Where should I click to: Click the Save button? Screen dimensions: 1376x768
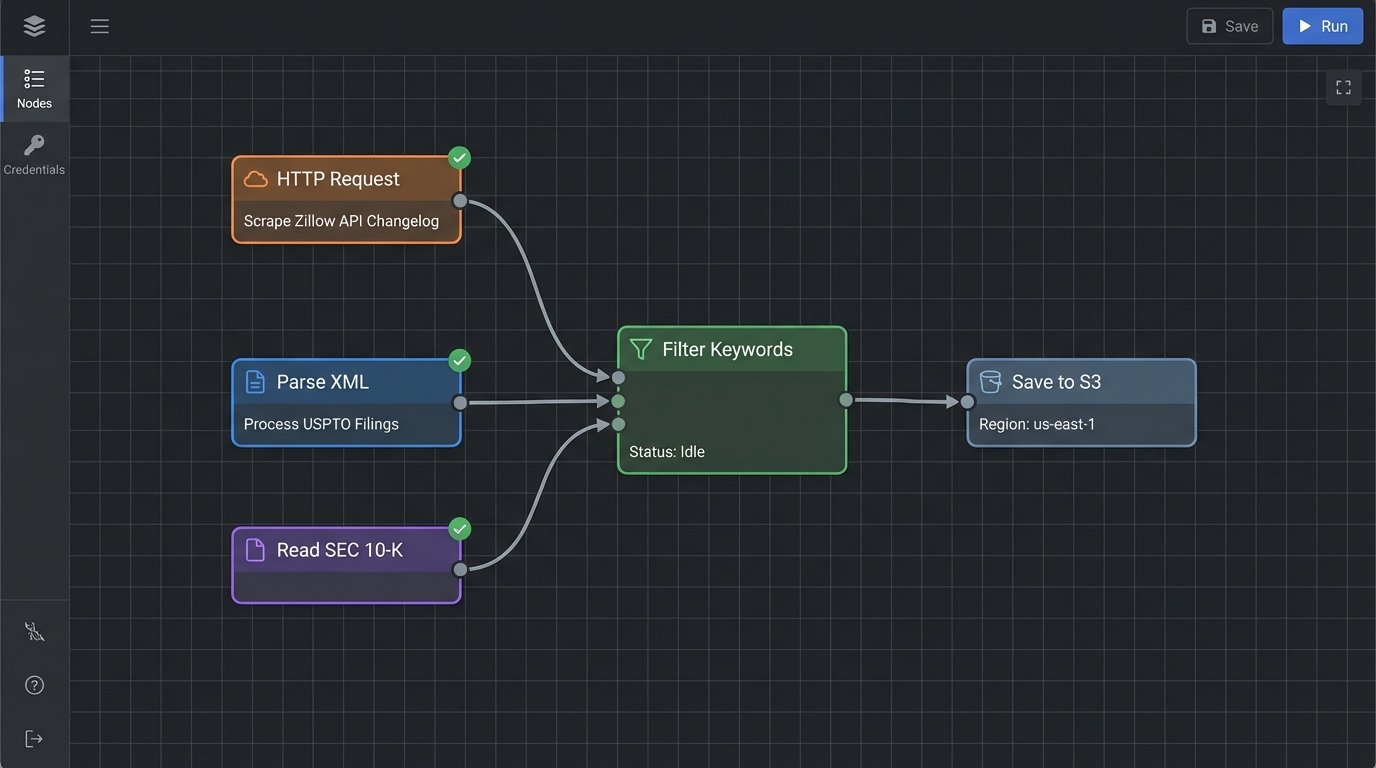click(x=1229, y=26)
